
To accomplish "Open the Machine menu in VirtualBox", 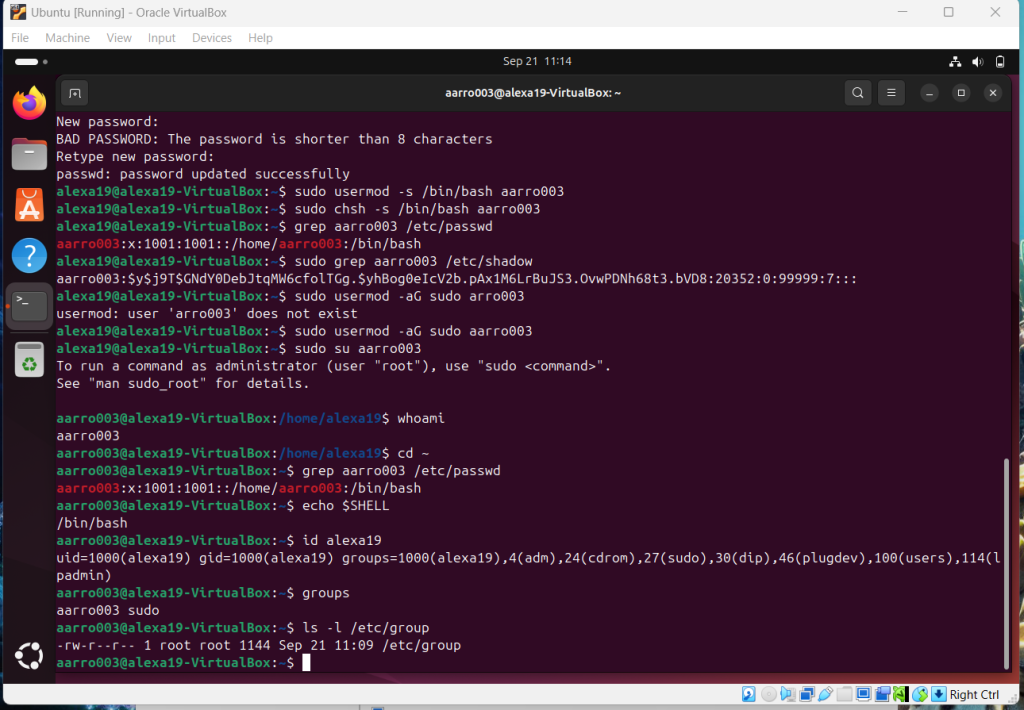I will [x=67, y=38].
